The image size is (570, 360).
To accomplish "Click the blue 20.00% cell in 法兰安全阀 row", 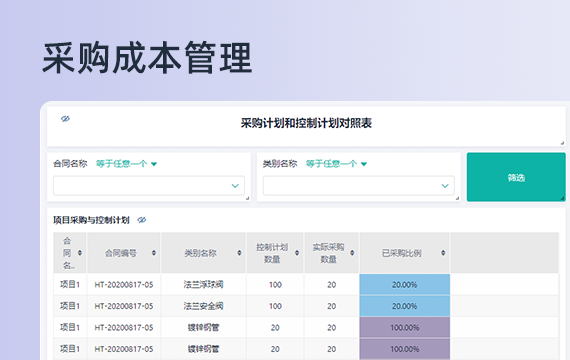I will tap(405, 306).
